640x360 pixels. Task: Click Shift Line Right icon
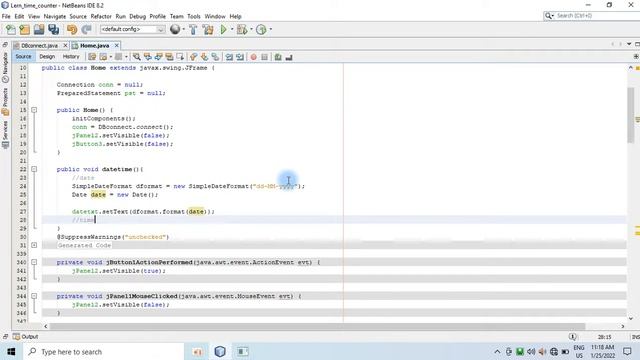[240, 57]
